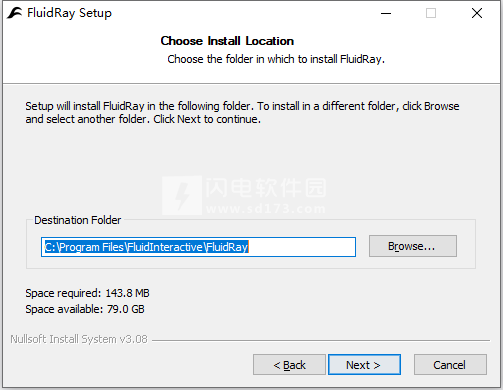Close the FluidRay Setup dialog
The image size is (503, 390).
click(477, 13)
